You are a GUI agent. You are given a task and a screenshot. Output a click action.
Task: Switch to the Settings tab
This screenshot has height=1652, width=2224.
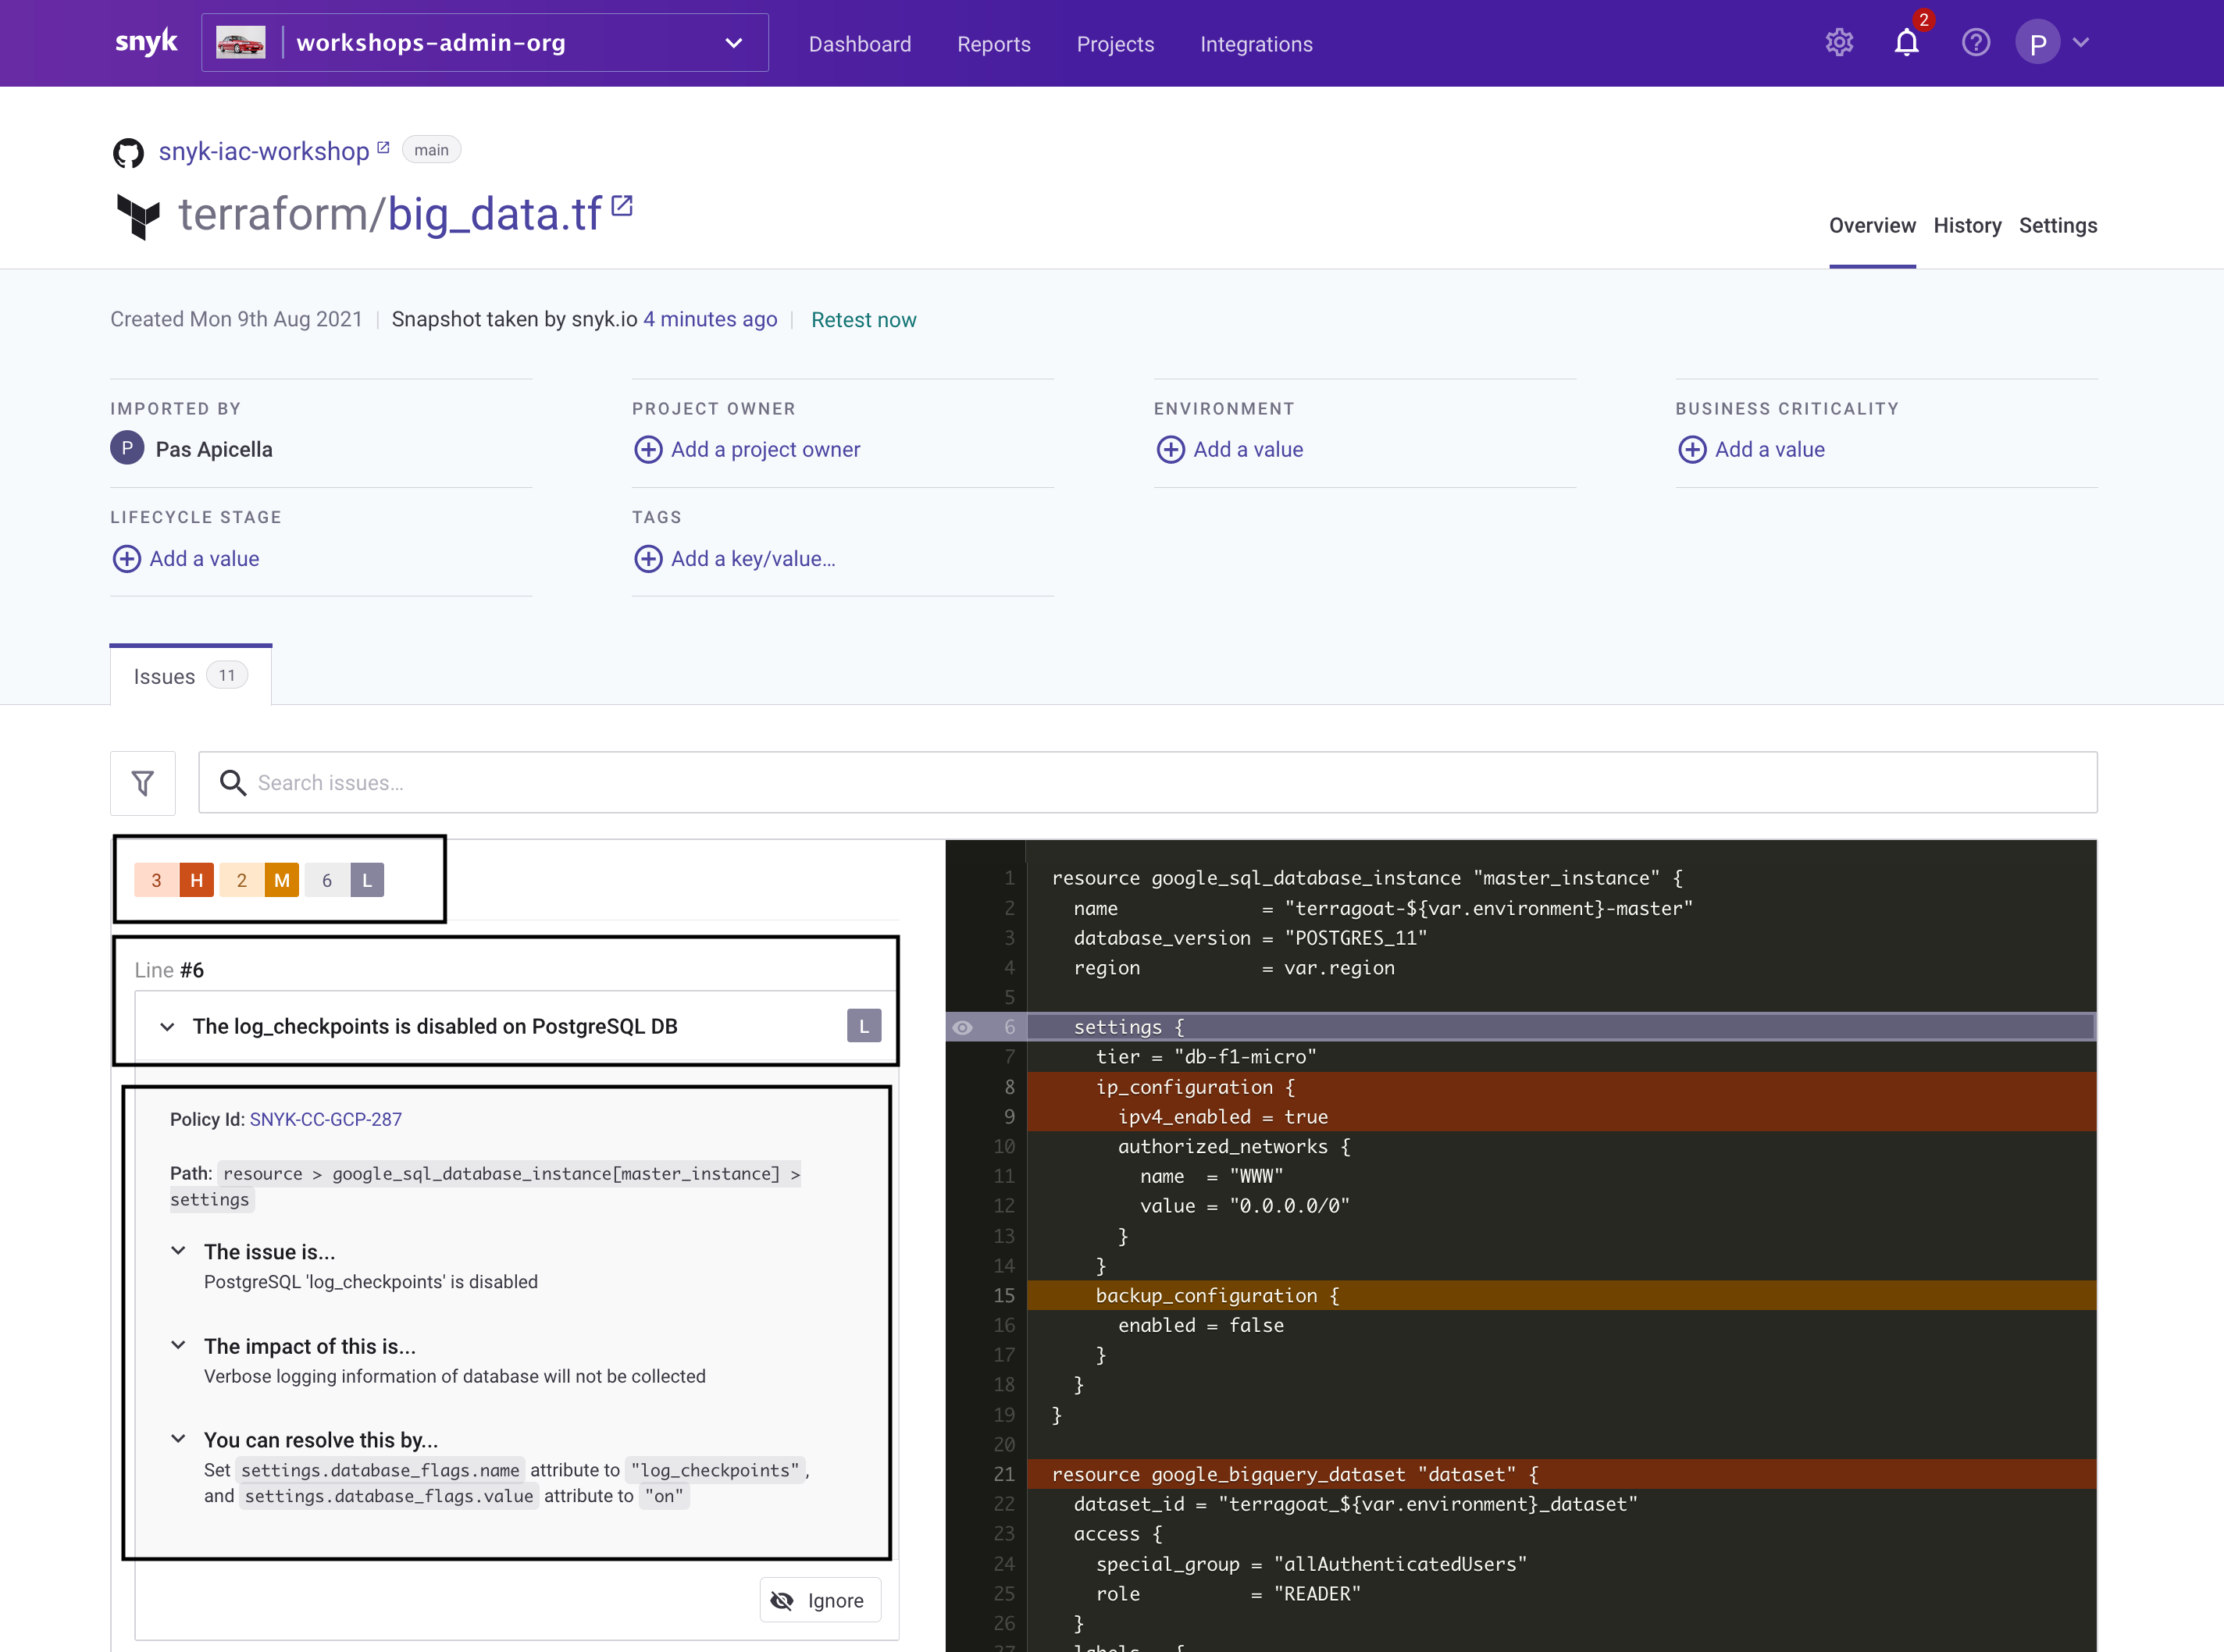2058,226
